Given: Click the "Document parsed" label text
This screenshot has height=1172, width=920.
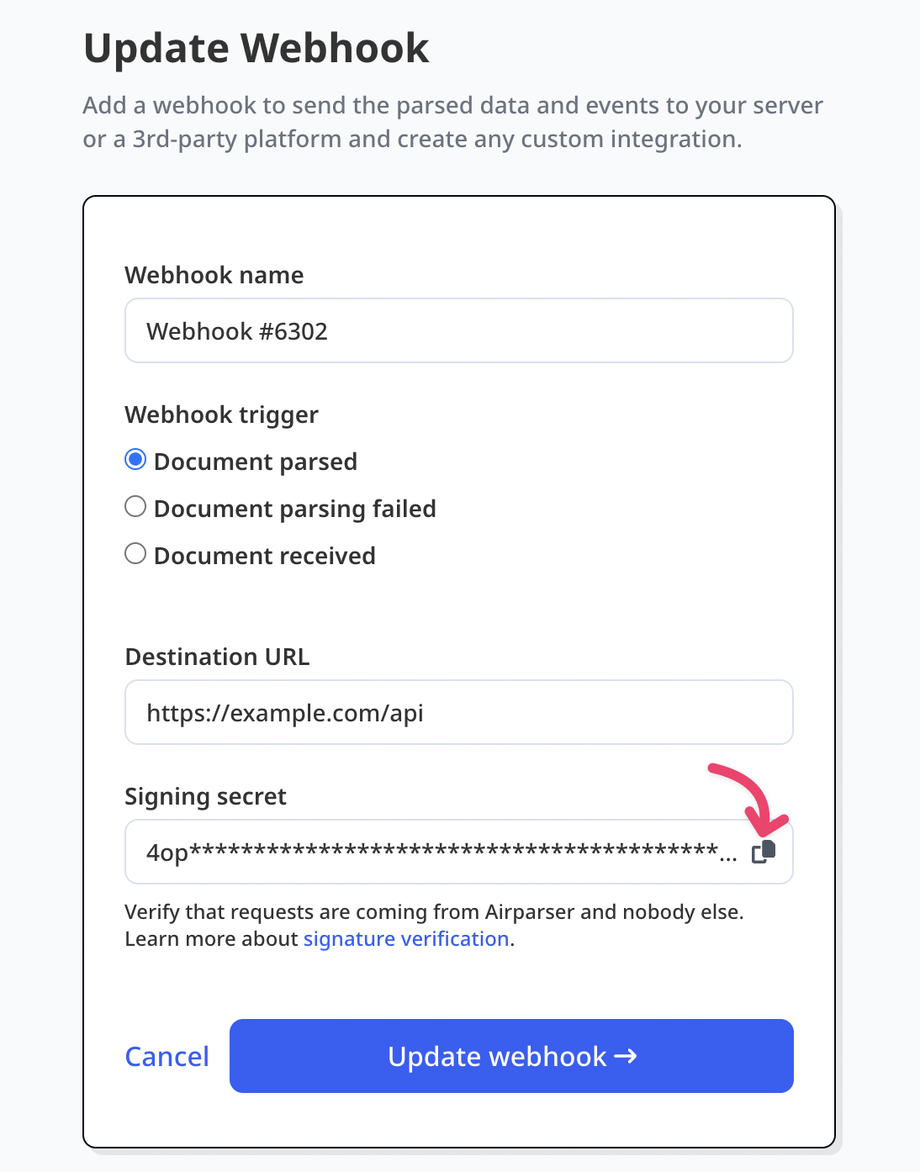Looking at the screenshot, I should [x=256, y=462].
